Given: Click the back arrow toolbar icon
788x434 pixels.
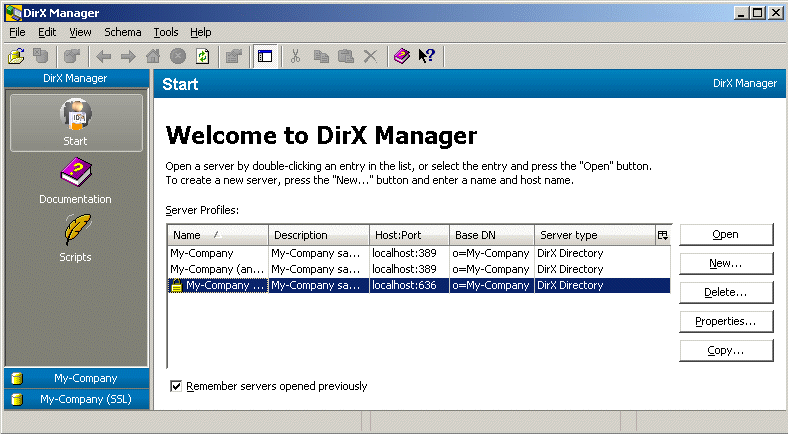Looking at the screenshot, I should click(x=104, y=56).
